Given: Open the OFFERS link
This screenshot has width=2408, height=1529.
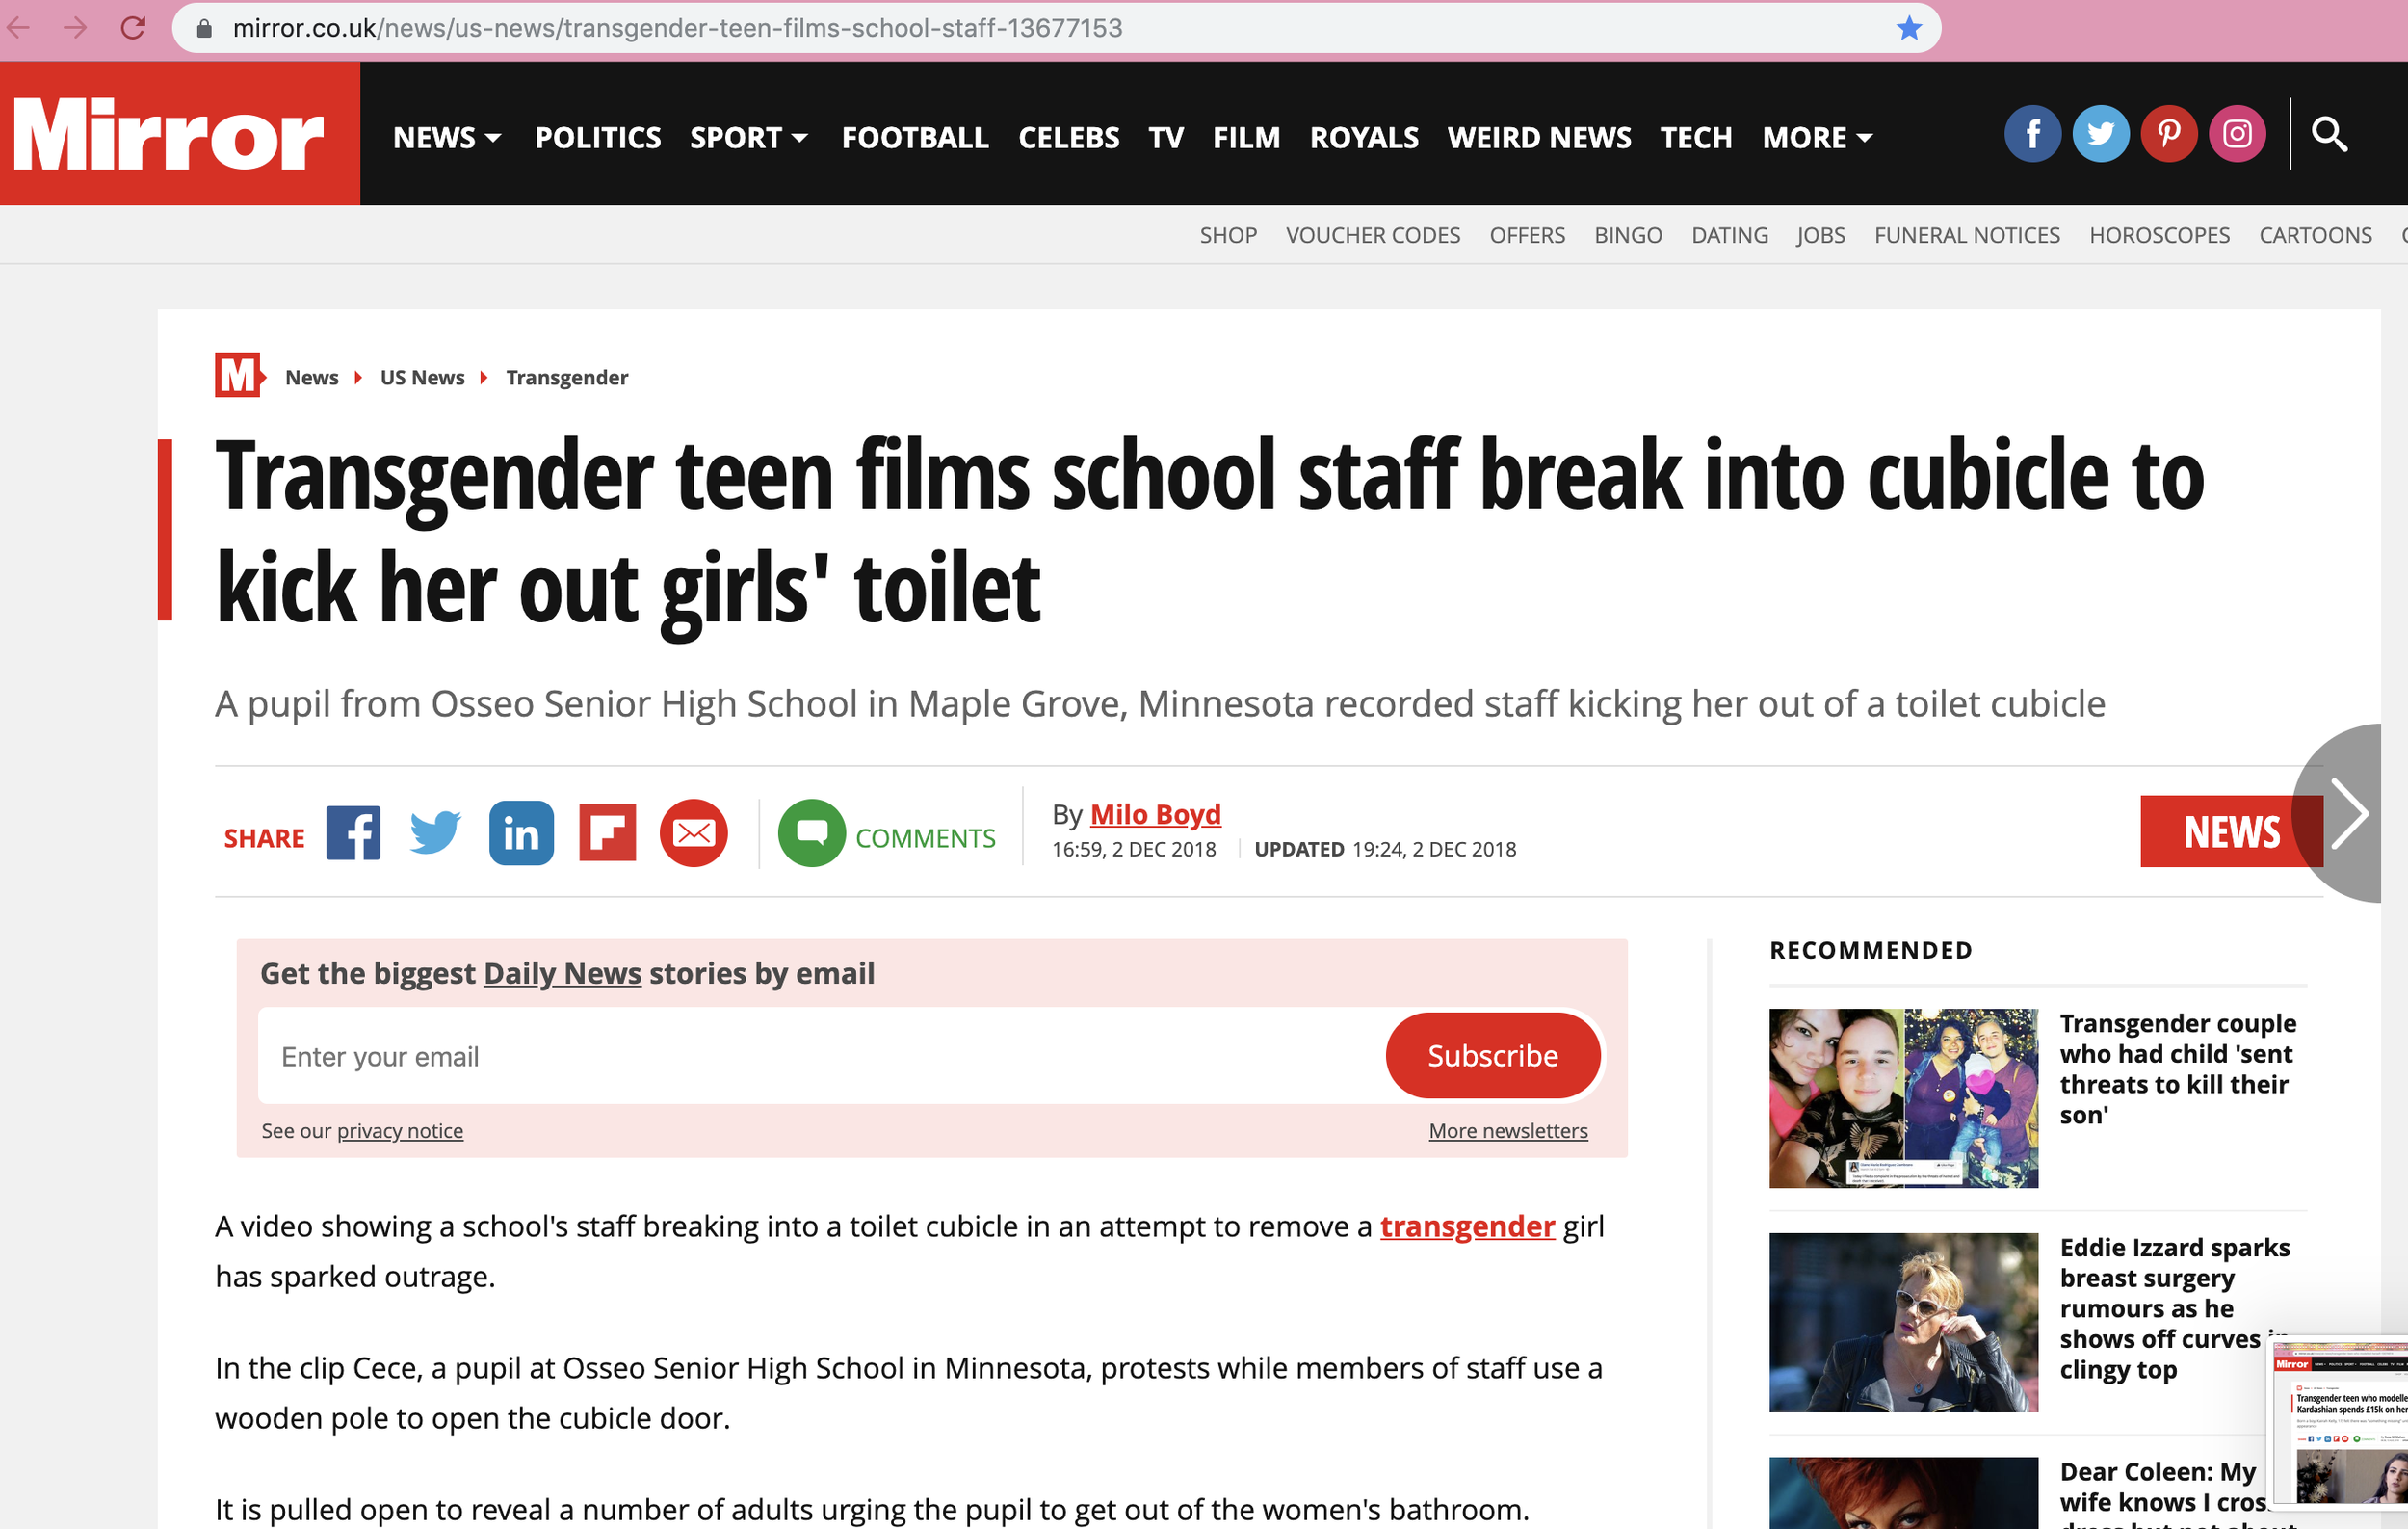Looking at the screenshot, I should [x=1527, y=235].
